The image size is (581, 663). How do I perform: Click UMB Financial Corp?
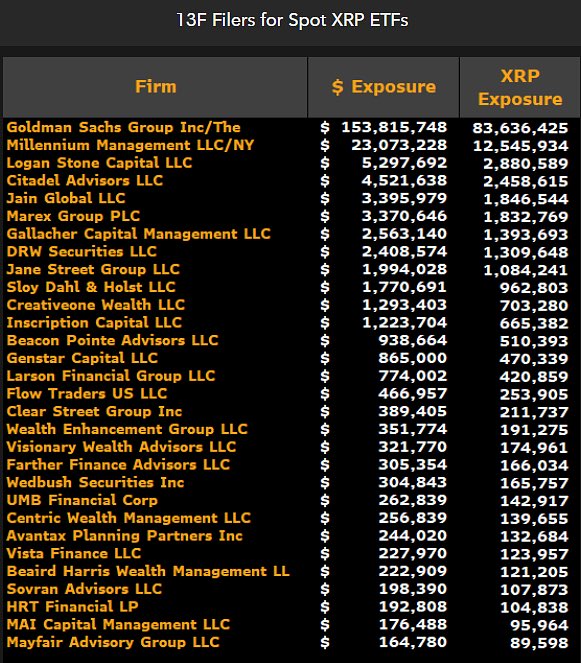coord(82,500)
